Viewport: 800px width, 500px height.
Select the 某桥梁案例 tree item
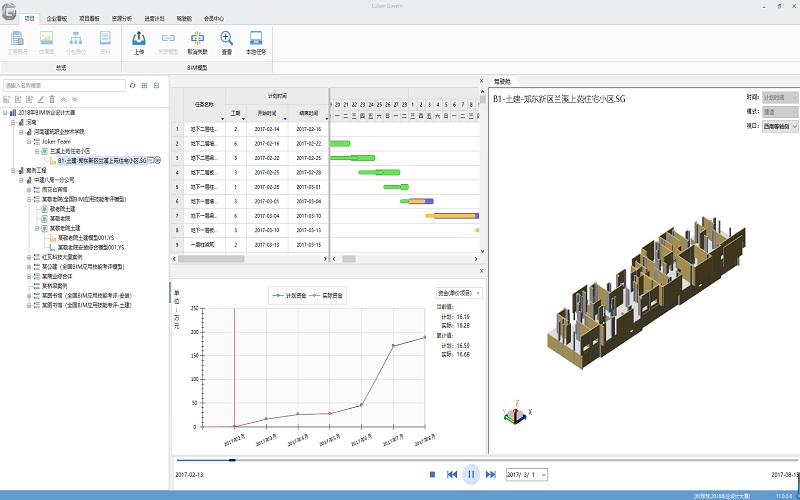54,286
